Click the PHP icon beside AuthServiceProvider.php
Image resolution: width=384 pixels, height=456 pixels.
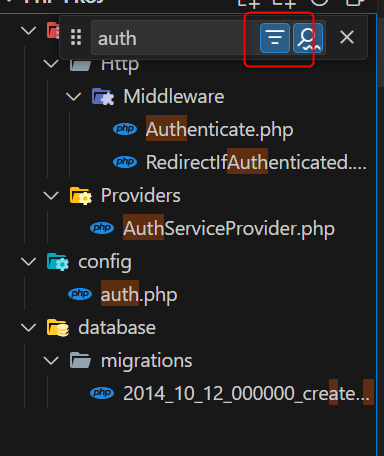click(x=102, y=228)
